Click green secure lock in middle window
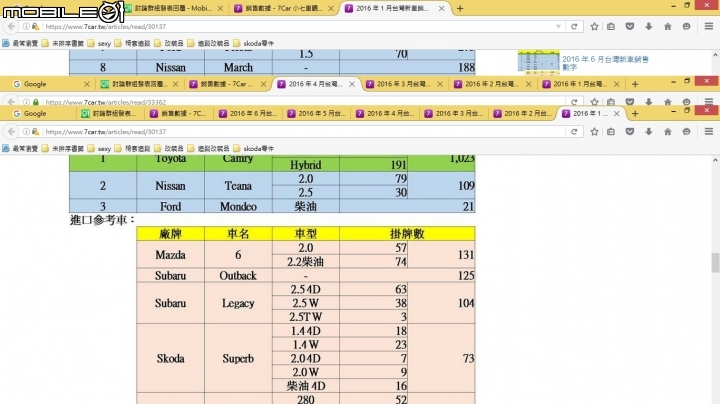 pyautogui.click(x=35, y=102)
